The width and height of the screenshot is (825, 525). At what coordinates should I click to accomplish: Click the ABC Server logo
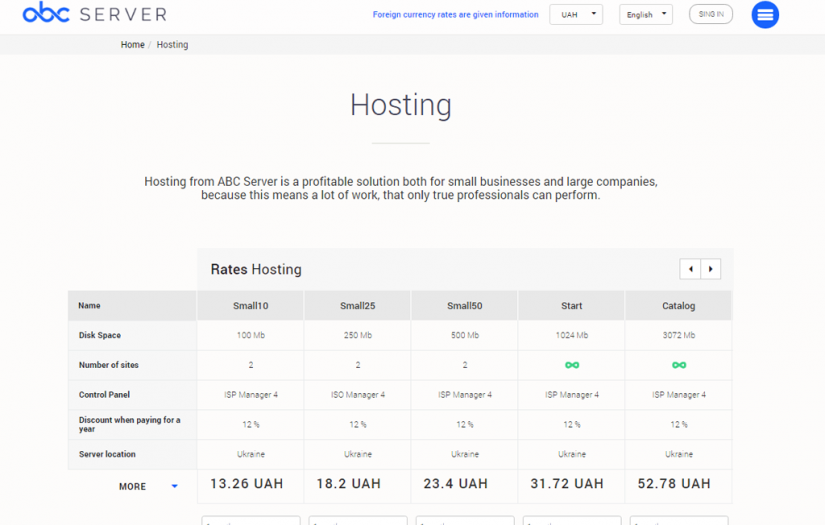pyautogui.click(x=95, y=14)
